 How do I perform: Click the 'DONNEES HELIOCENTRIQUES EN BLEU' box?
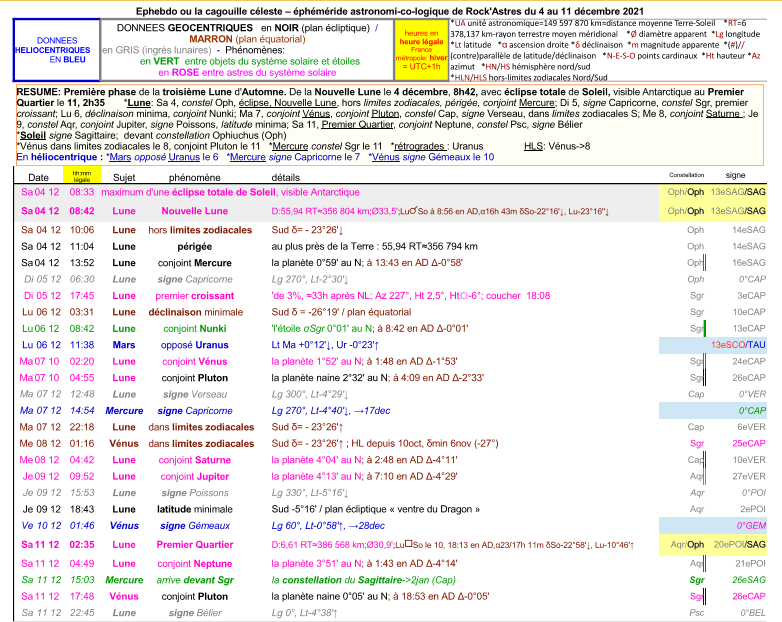(57, 50)
